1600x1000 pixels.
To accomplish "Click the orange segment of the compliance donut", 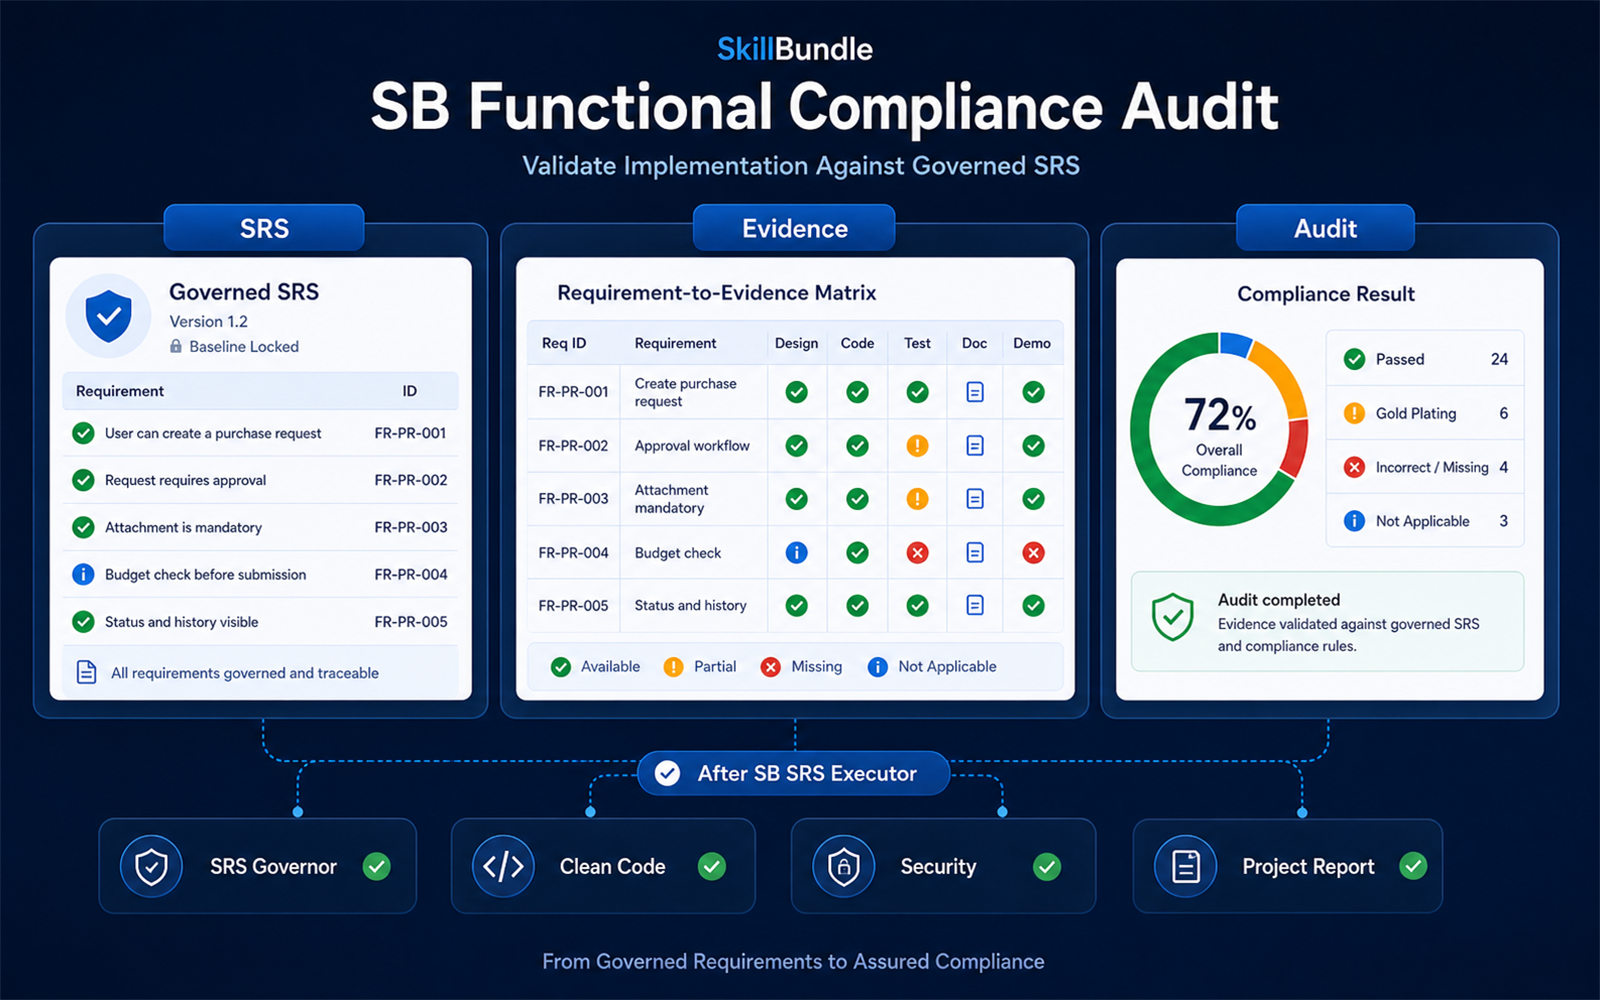I will click(1286, 378).
